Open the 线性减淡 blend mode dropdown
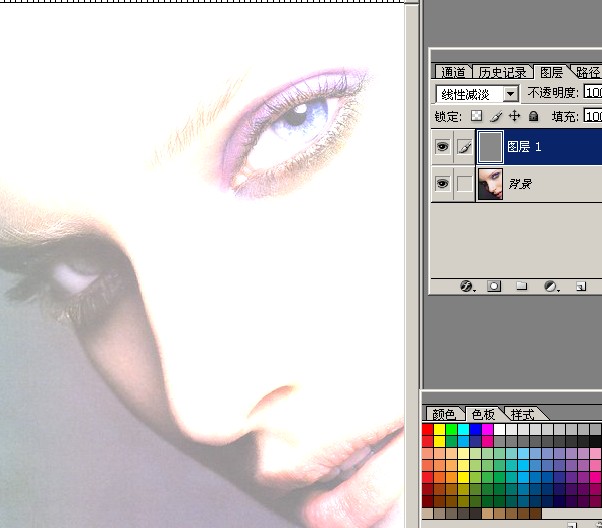This screenshot has height=528, width=602. tap(511, 94)
